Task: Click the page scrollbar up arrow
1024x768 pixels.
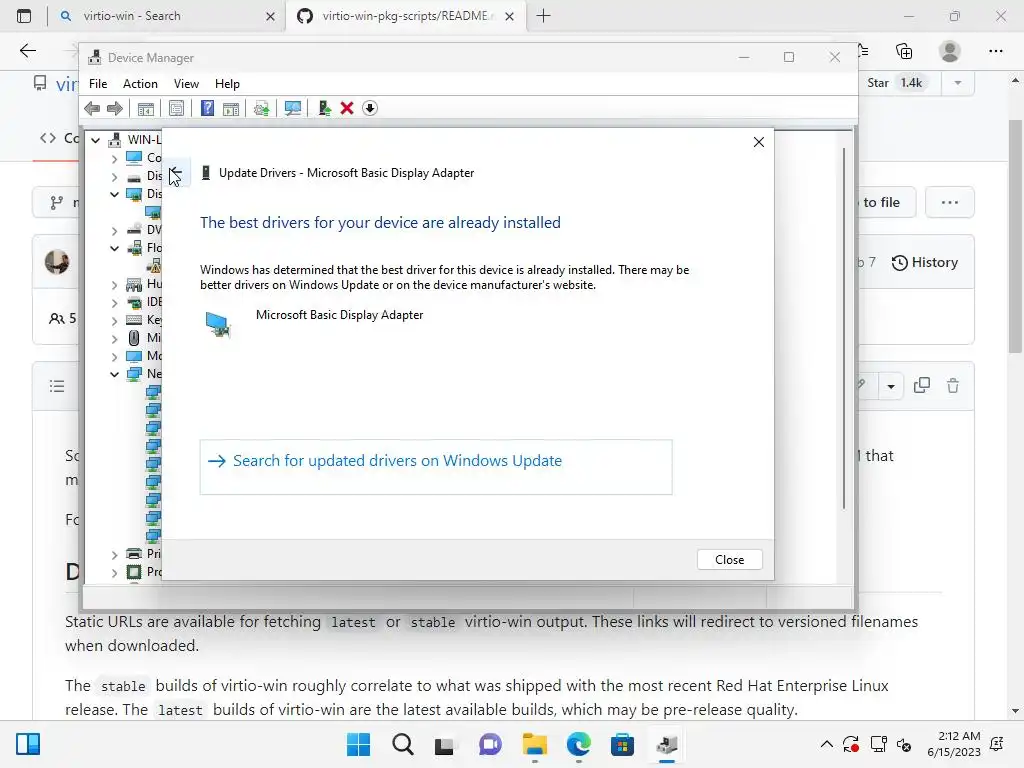Action: pos(1015,80)
